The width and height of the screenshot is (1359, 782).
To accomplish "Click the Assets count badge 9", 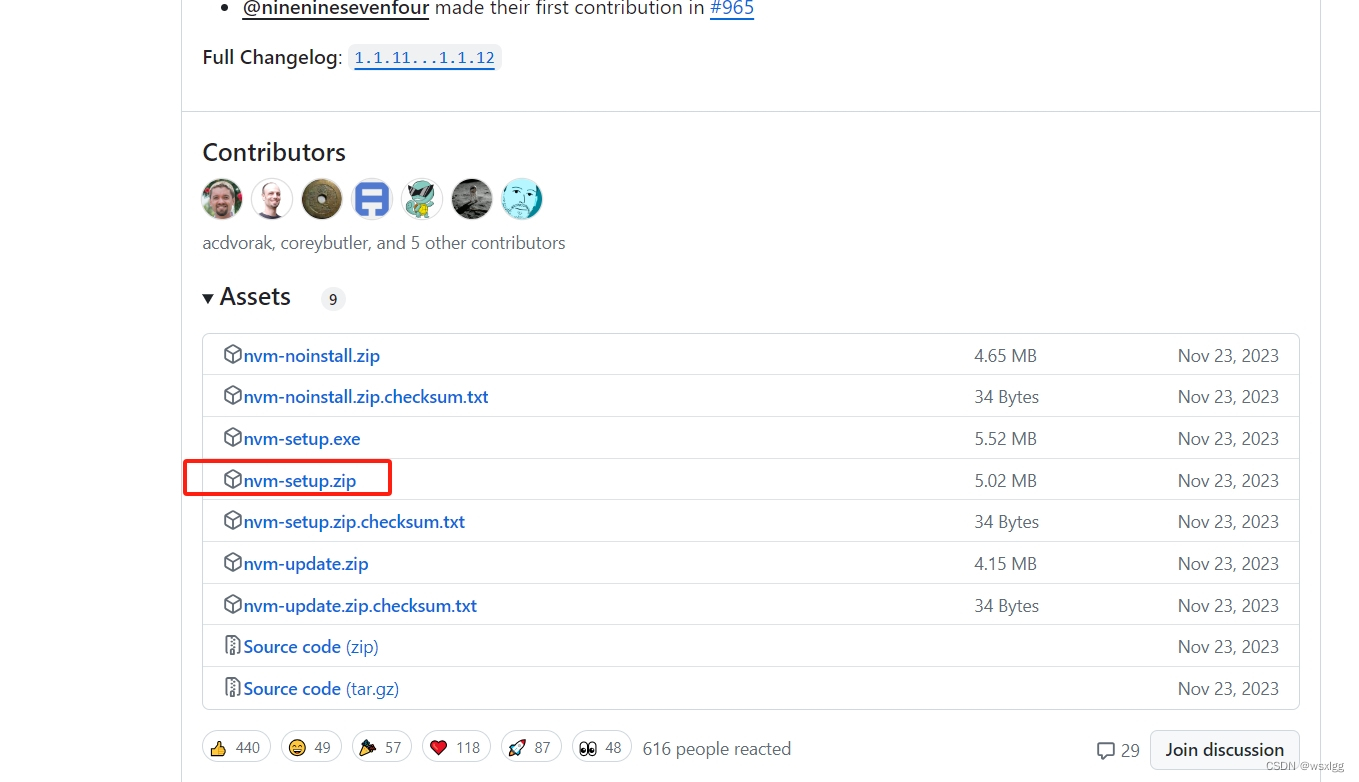I will click(x=333, y=299).
